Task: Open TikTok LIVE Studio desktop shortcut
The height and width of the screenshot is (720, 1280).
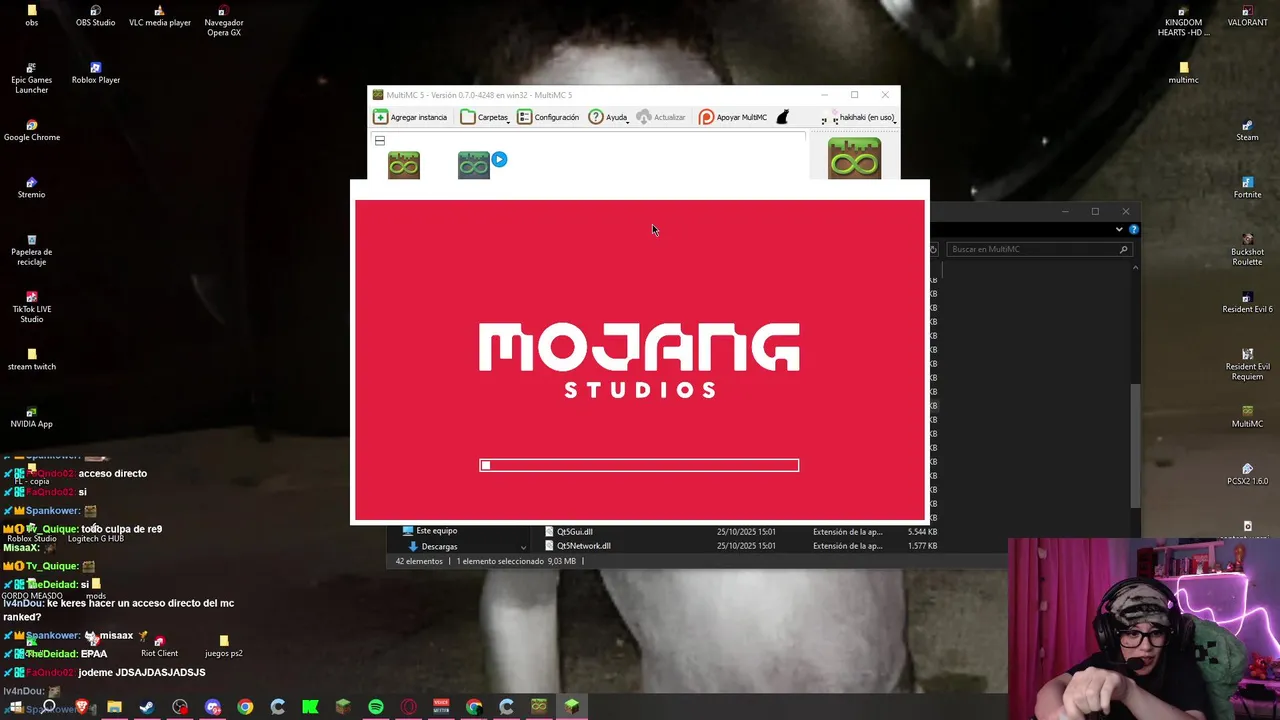Action: (x=32, y=307)
